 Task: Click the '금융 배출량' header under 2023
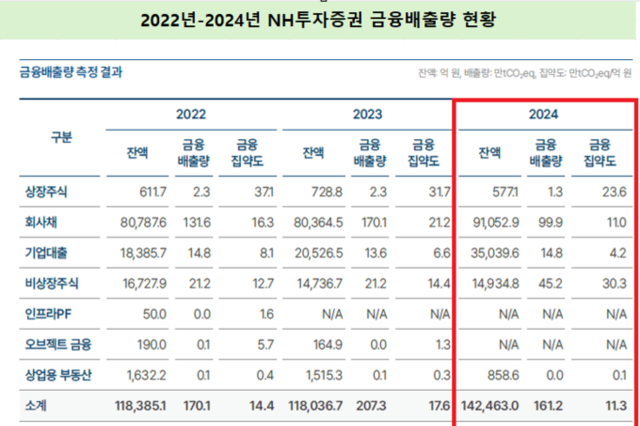[x=369, y=153]
